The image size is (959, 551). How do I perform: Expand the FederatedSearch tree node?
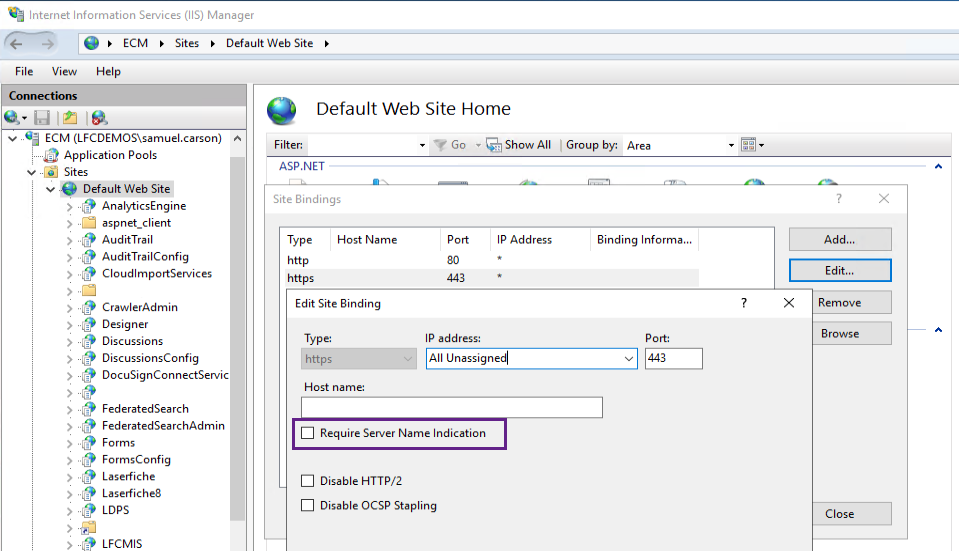pyautogui.click(x=70, y=409)
